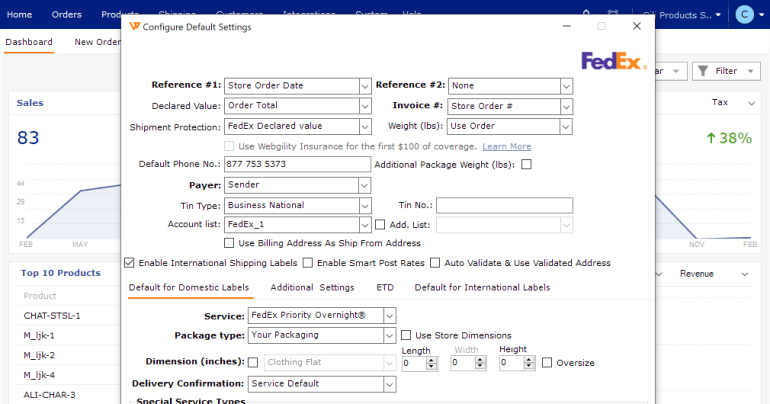The height and width of the screenshot is (404, 770).
Task: Select product M_ljk-4 row
Action: click(39, 375)
